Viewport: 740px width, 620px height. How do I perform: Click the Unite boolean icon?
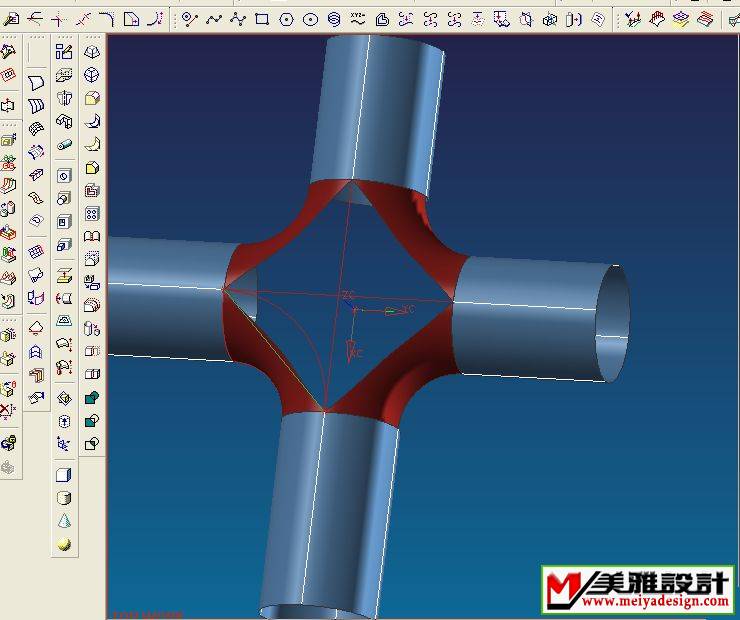coord(92,398)
